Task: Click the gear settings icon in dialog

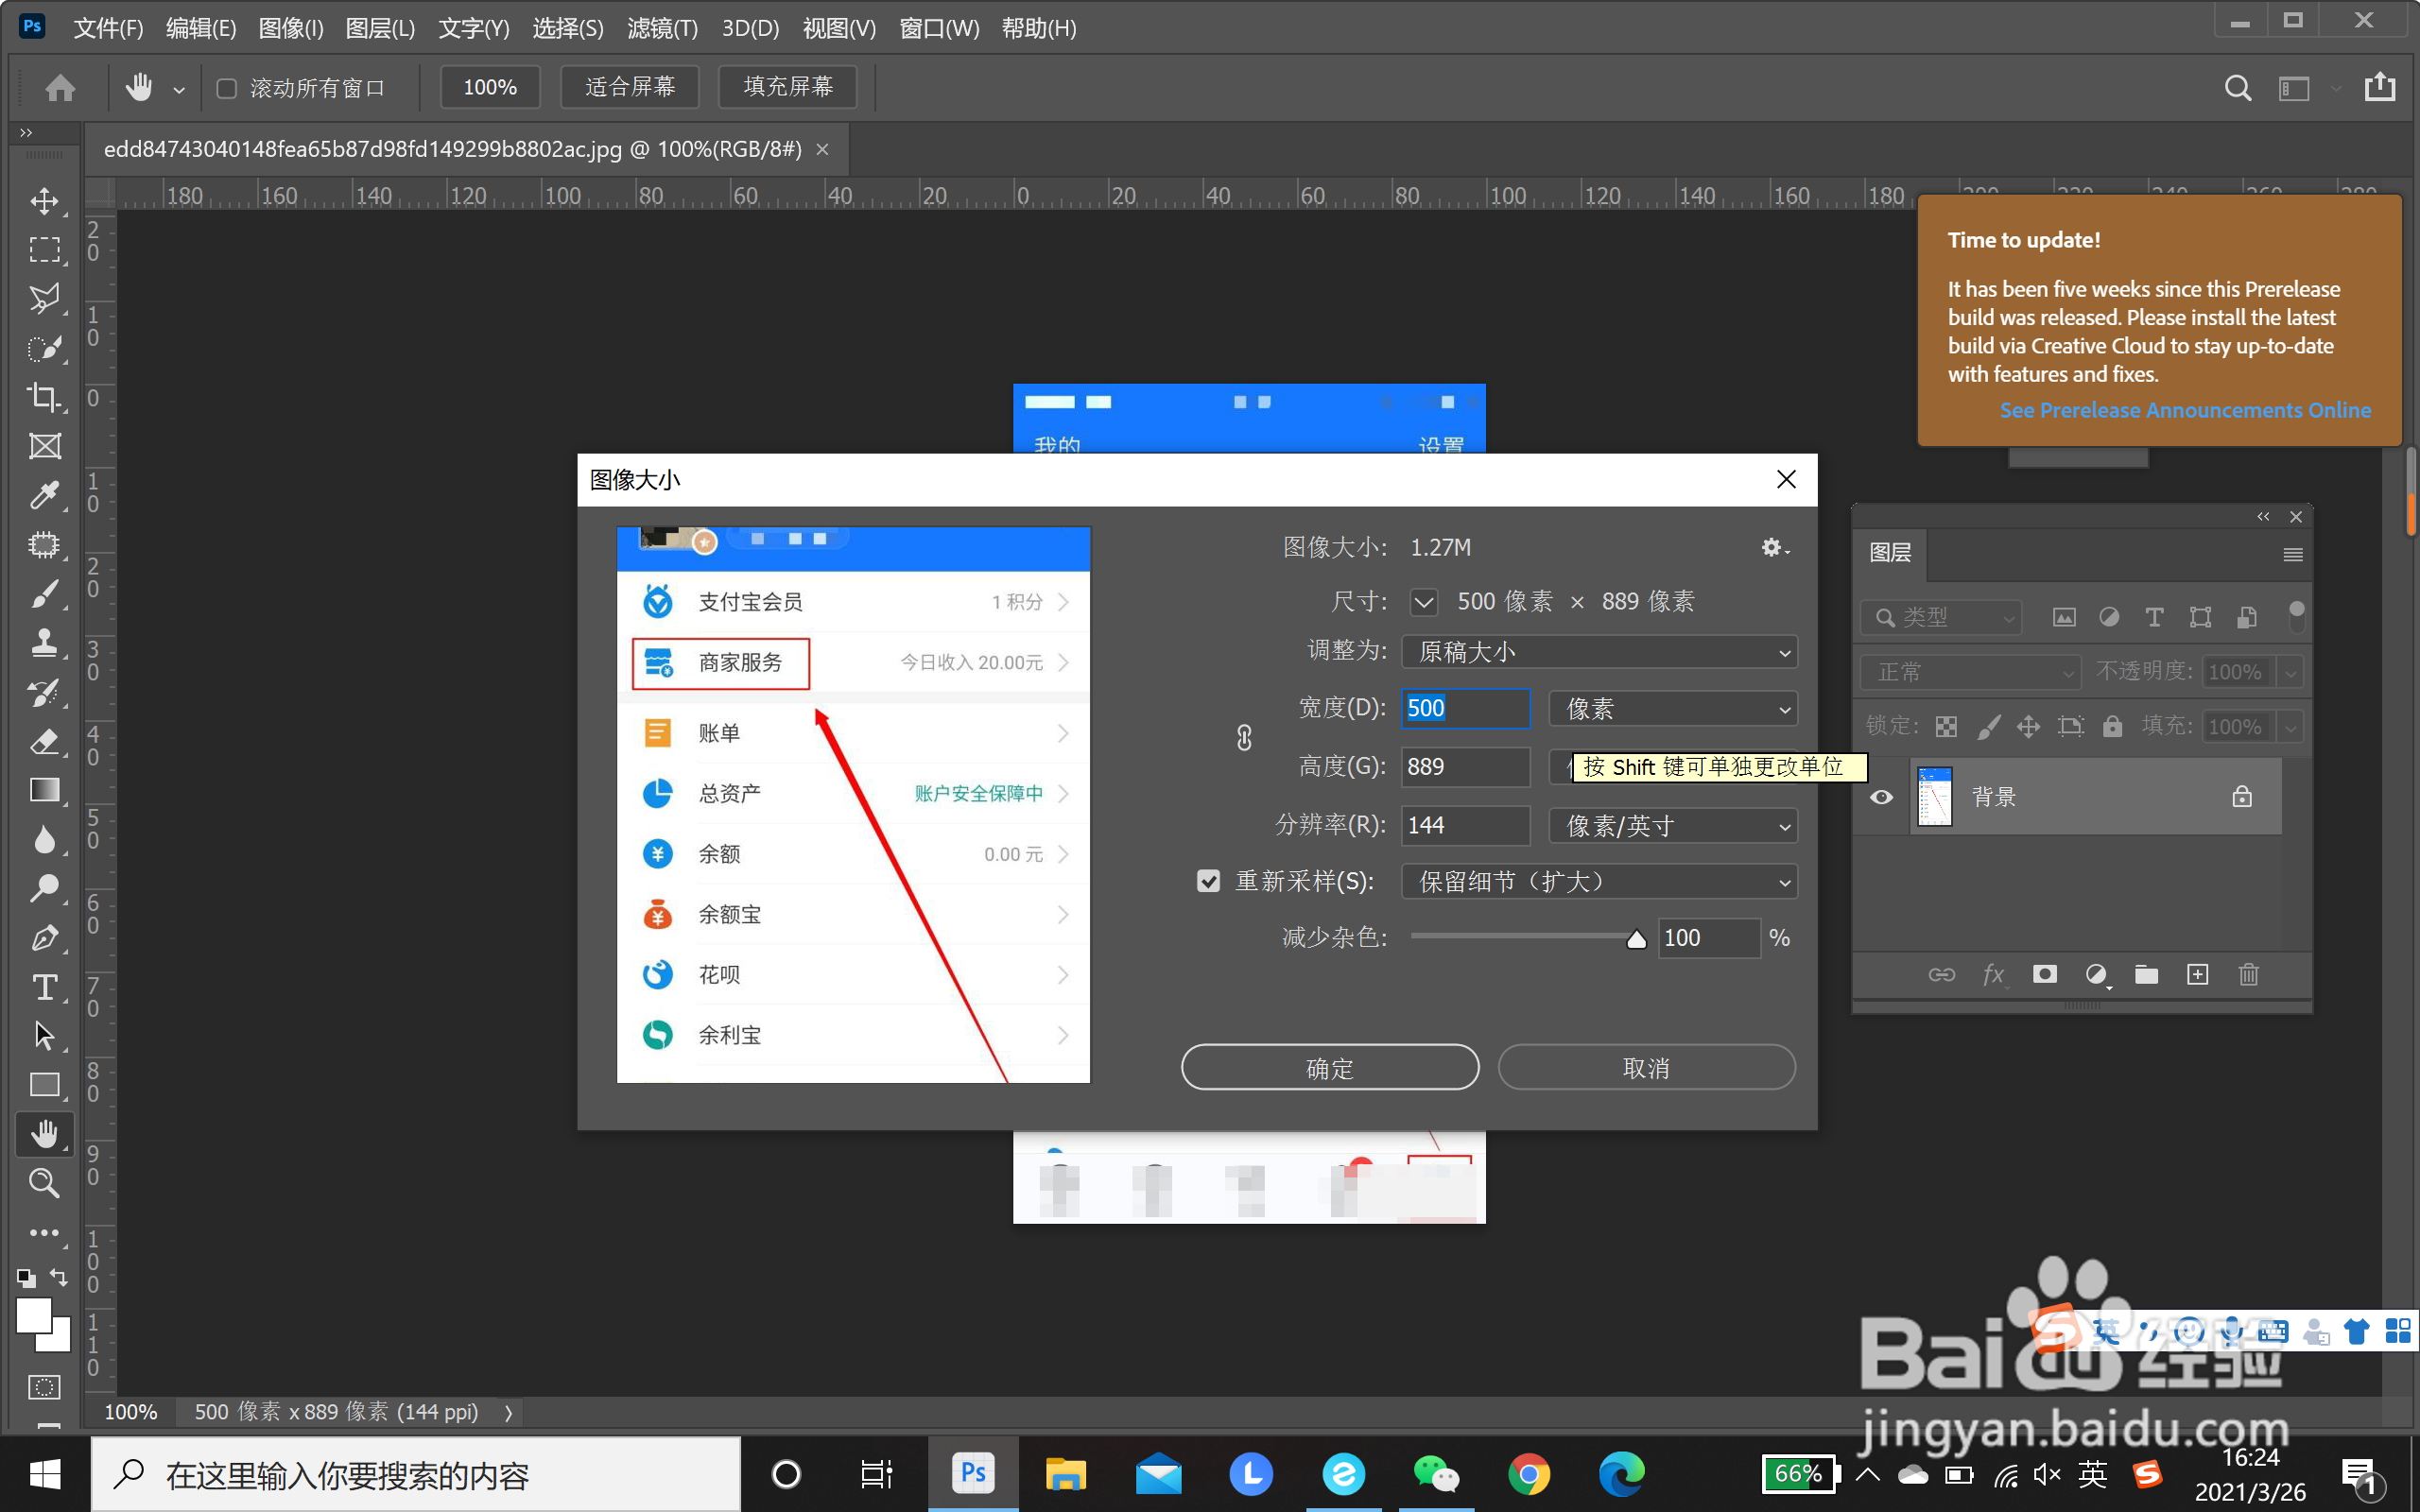Action: coord(1772,547)
